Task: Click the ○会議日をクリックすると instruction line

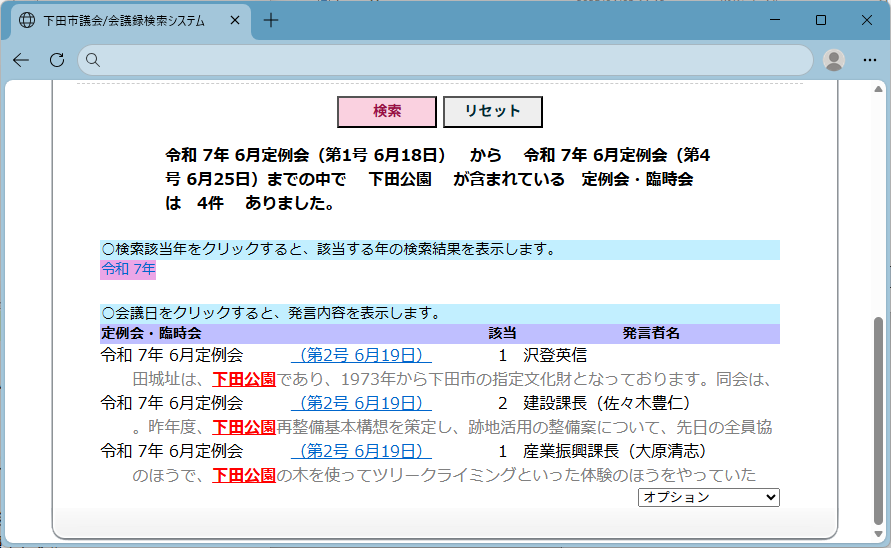Action: pos(440,313)
